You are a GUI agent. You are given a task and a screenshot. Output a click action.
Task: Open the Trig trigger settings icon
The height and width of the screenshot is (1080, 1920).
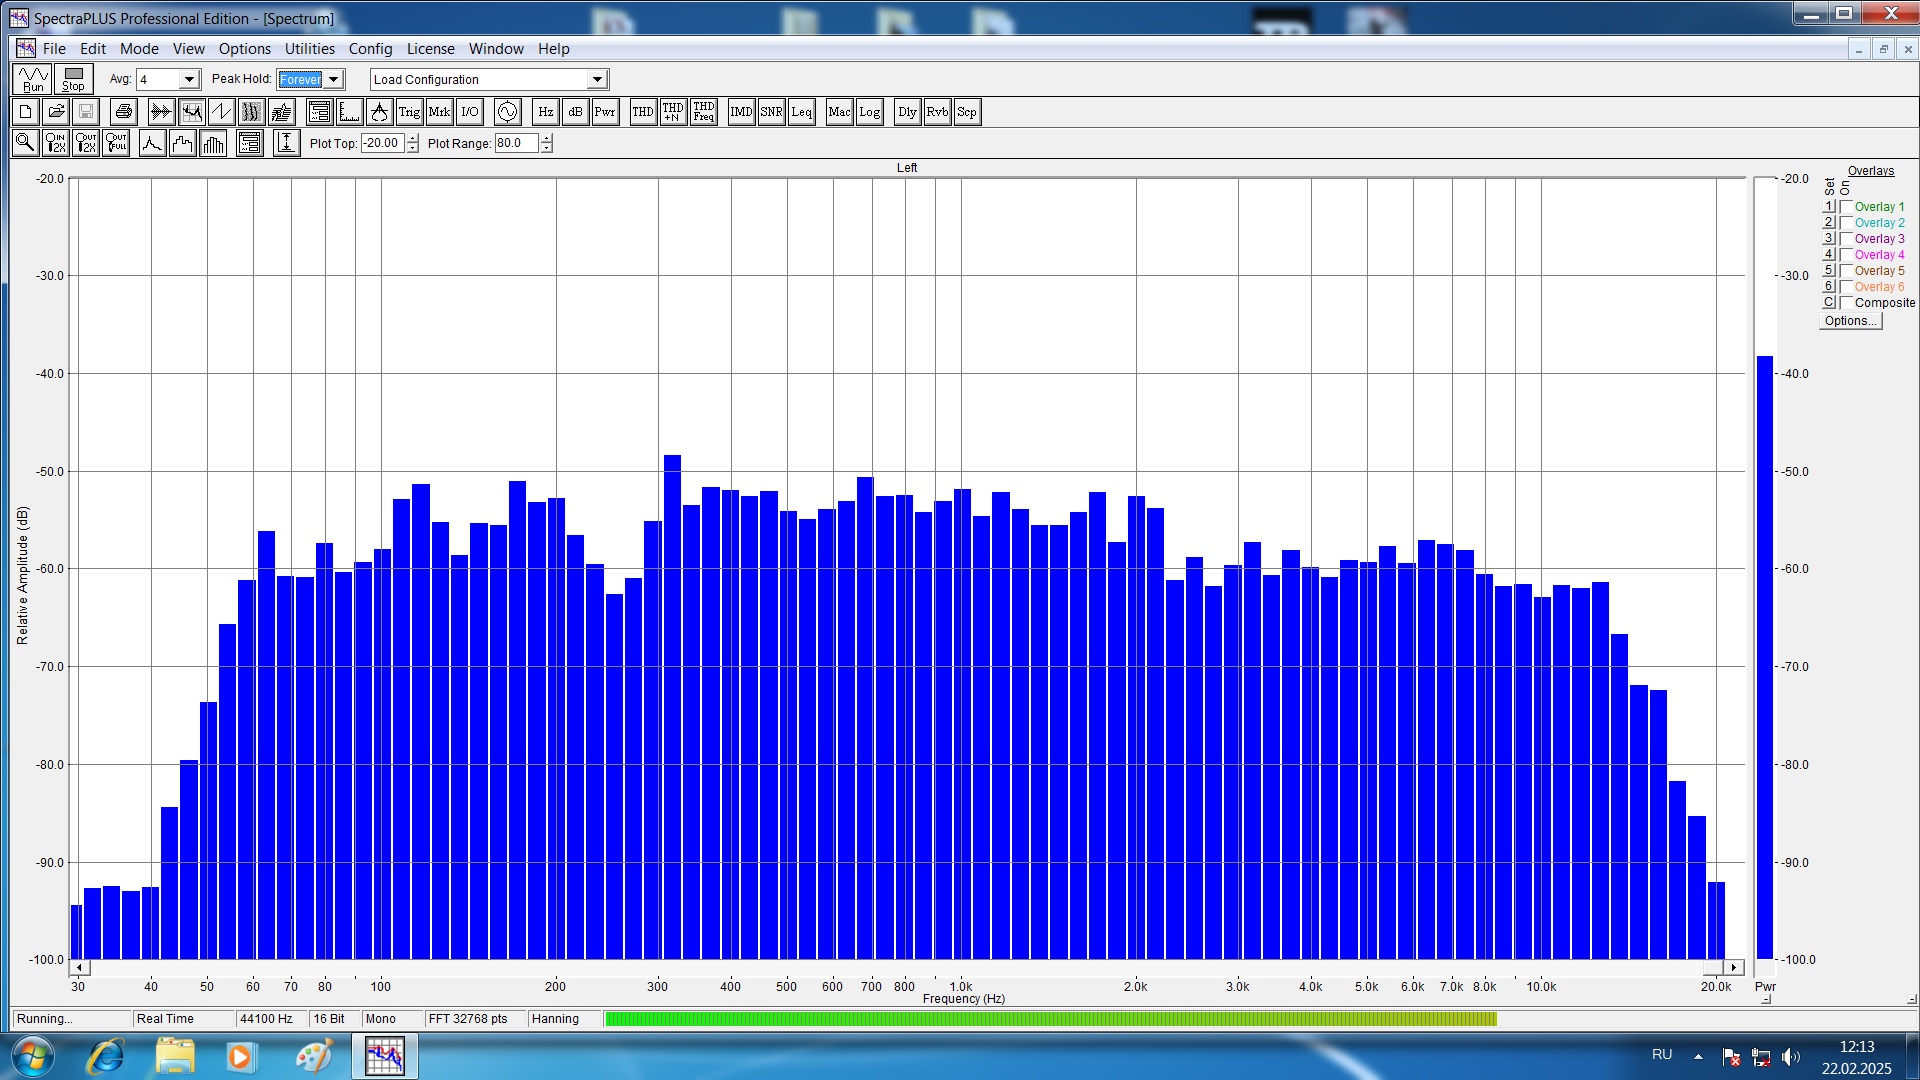click(x=409, y=112)
